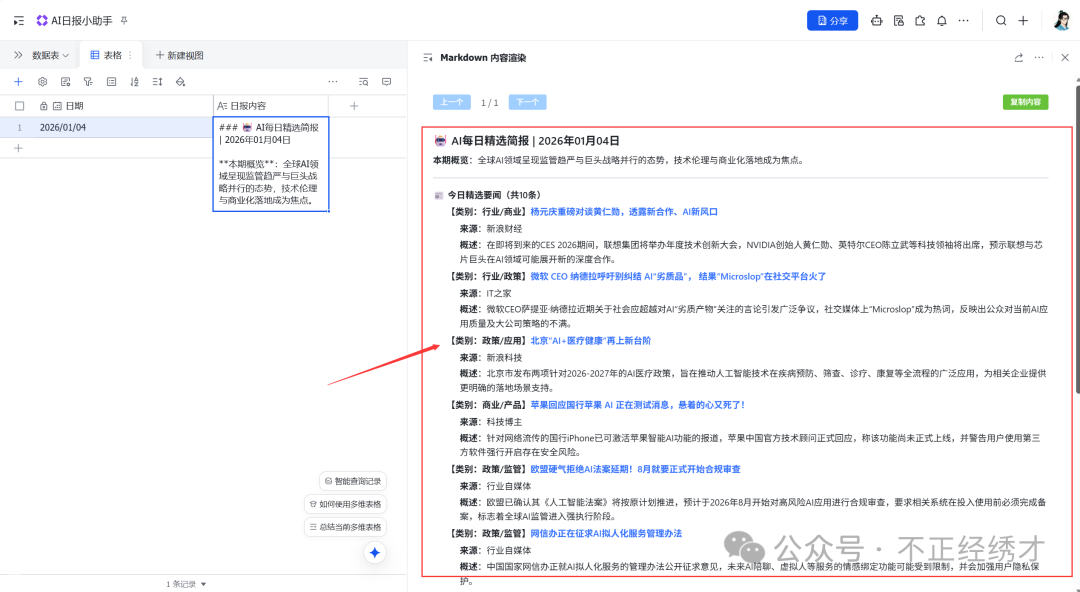Click the find records search-list icon

tap(364, 81)
